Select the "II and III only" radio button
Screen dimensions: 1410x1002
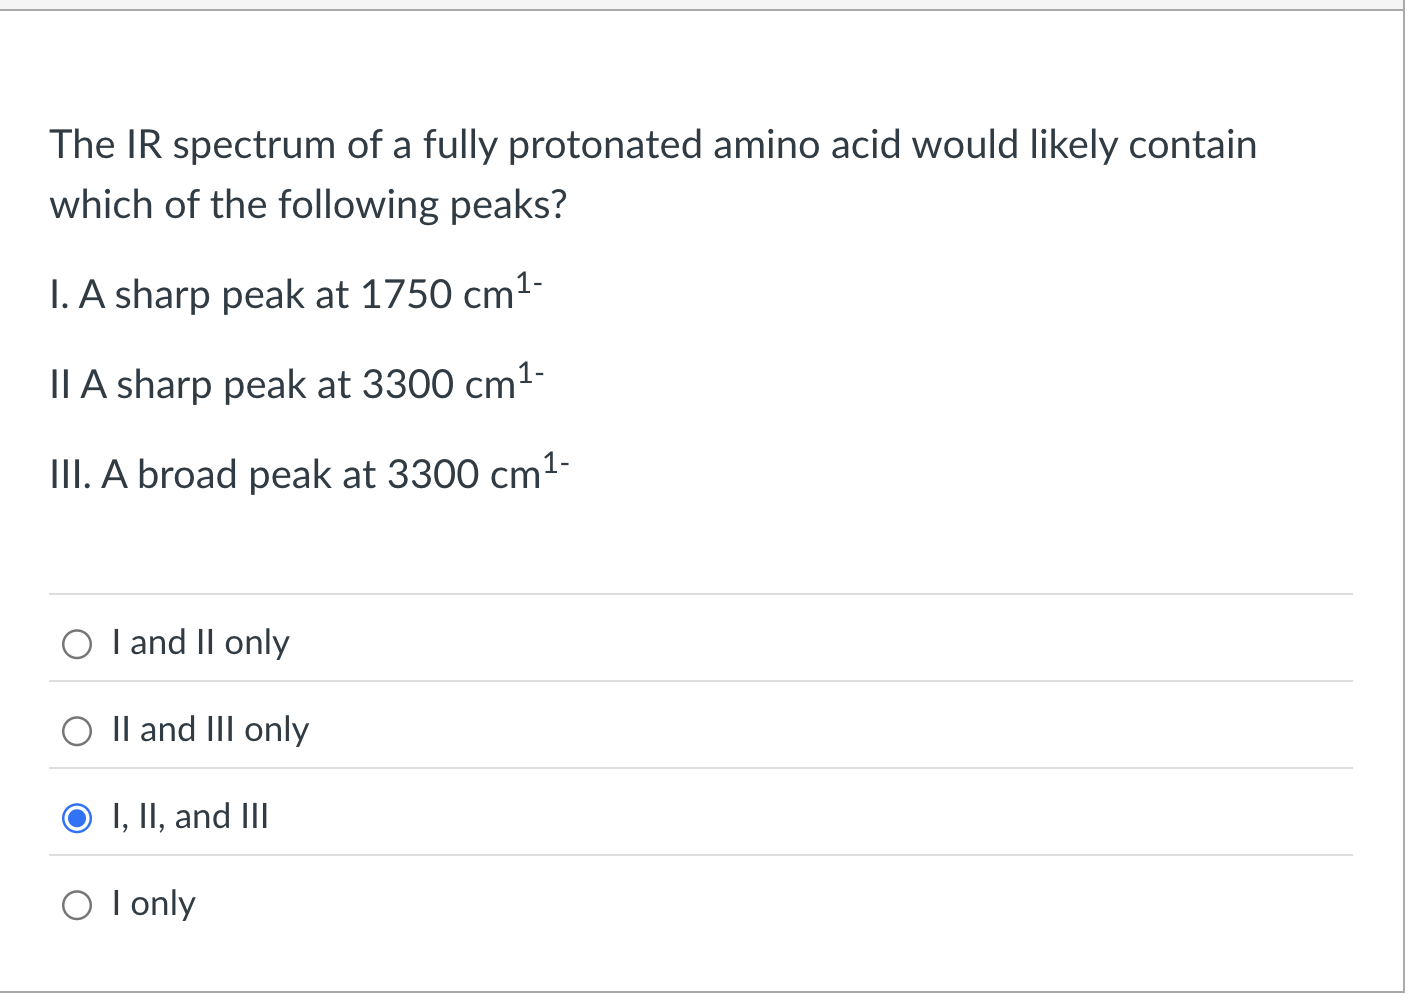coord(77,731)
